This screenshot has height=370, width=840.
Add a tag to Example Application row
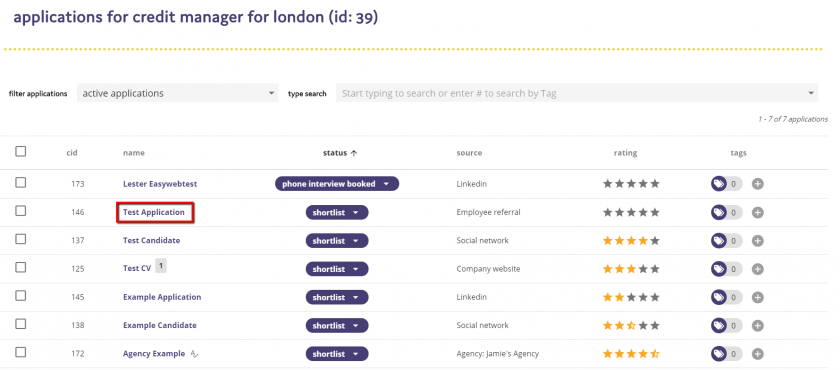758,298
